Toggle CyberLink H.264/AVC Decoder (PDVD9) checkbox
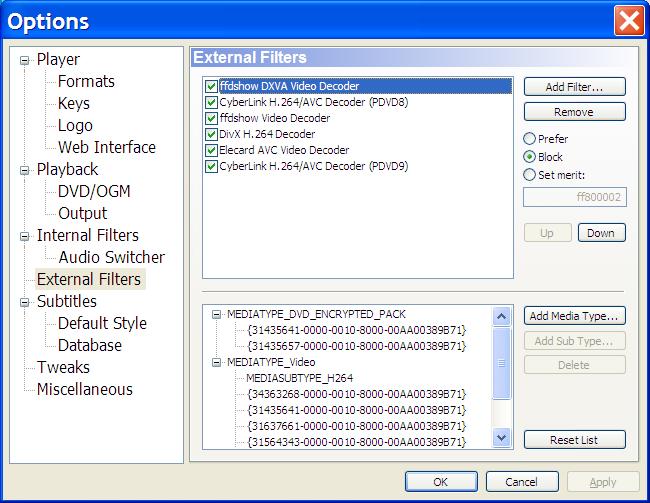Screen dimensions: 650x503 tap(211, 166)
